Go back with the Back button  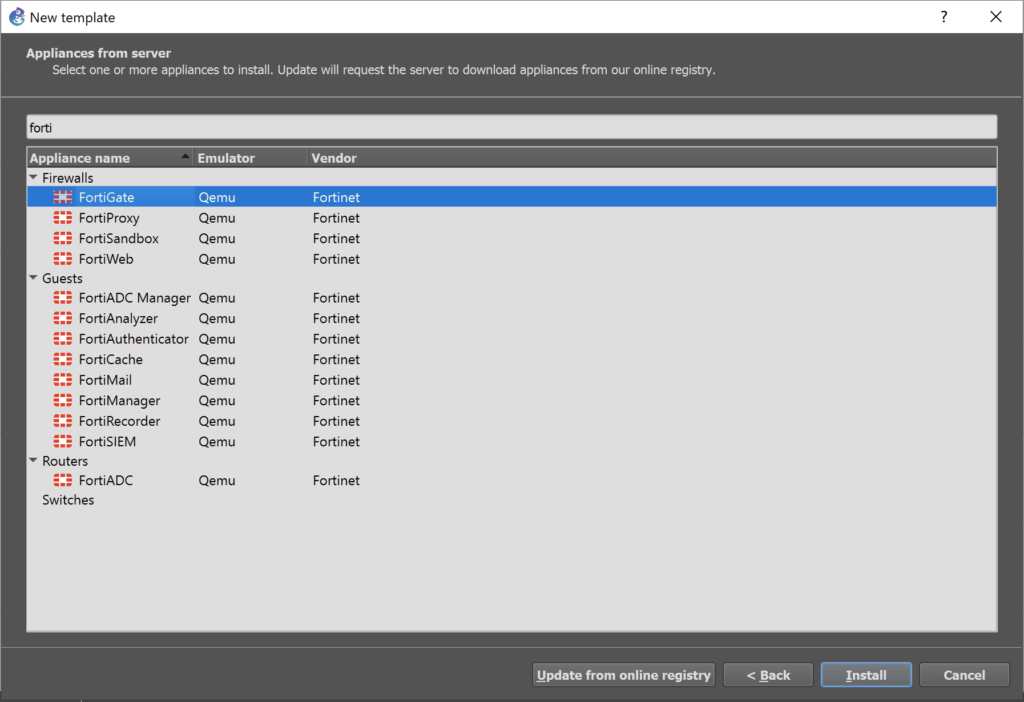coord(767,674)
